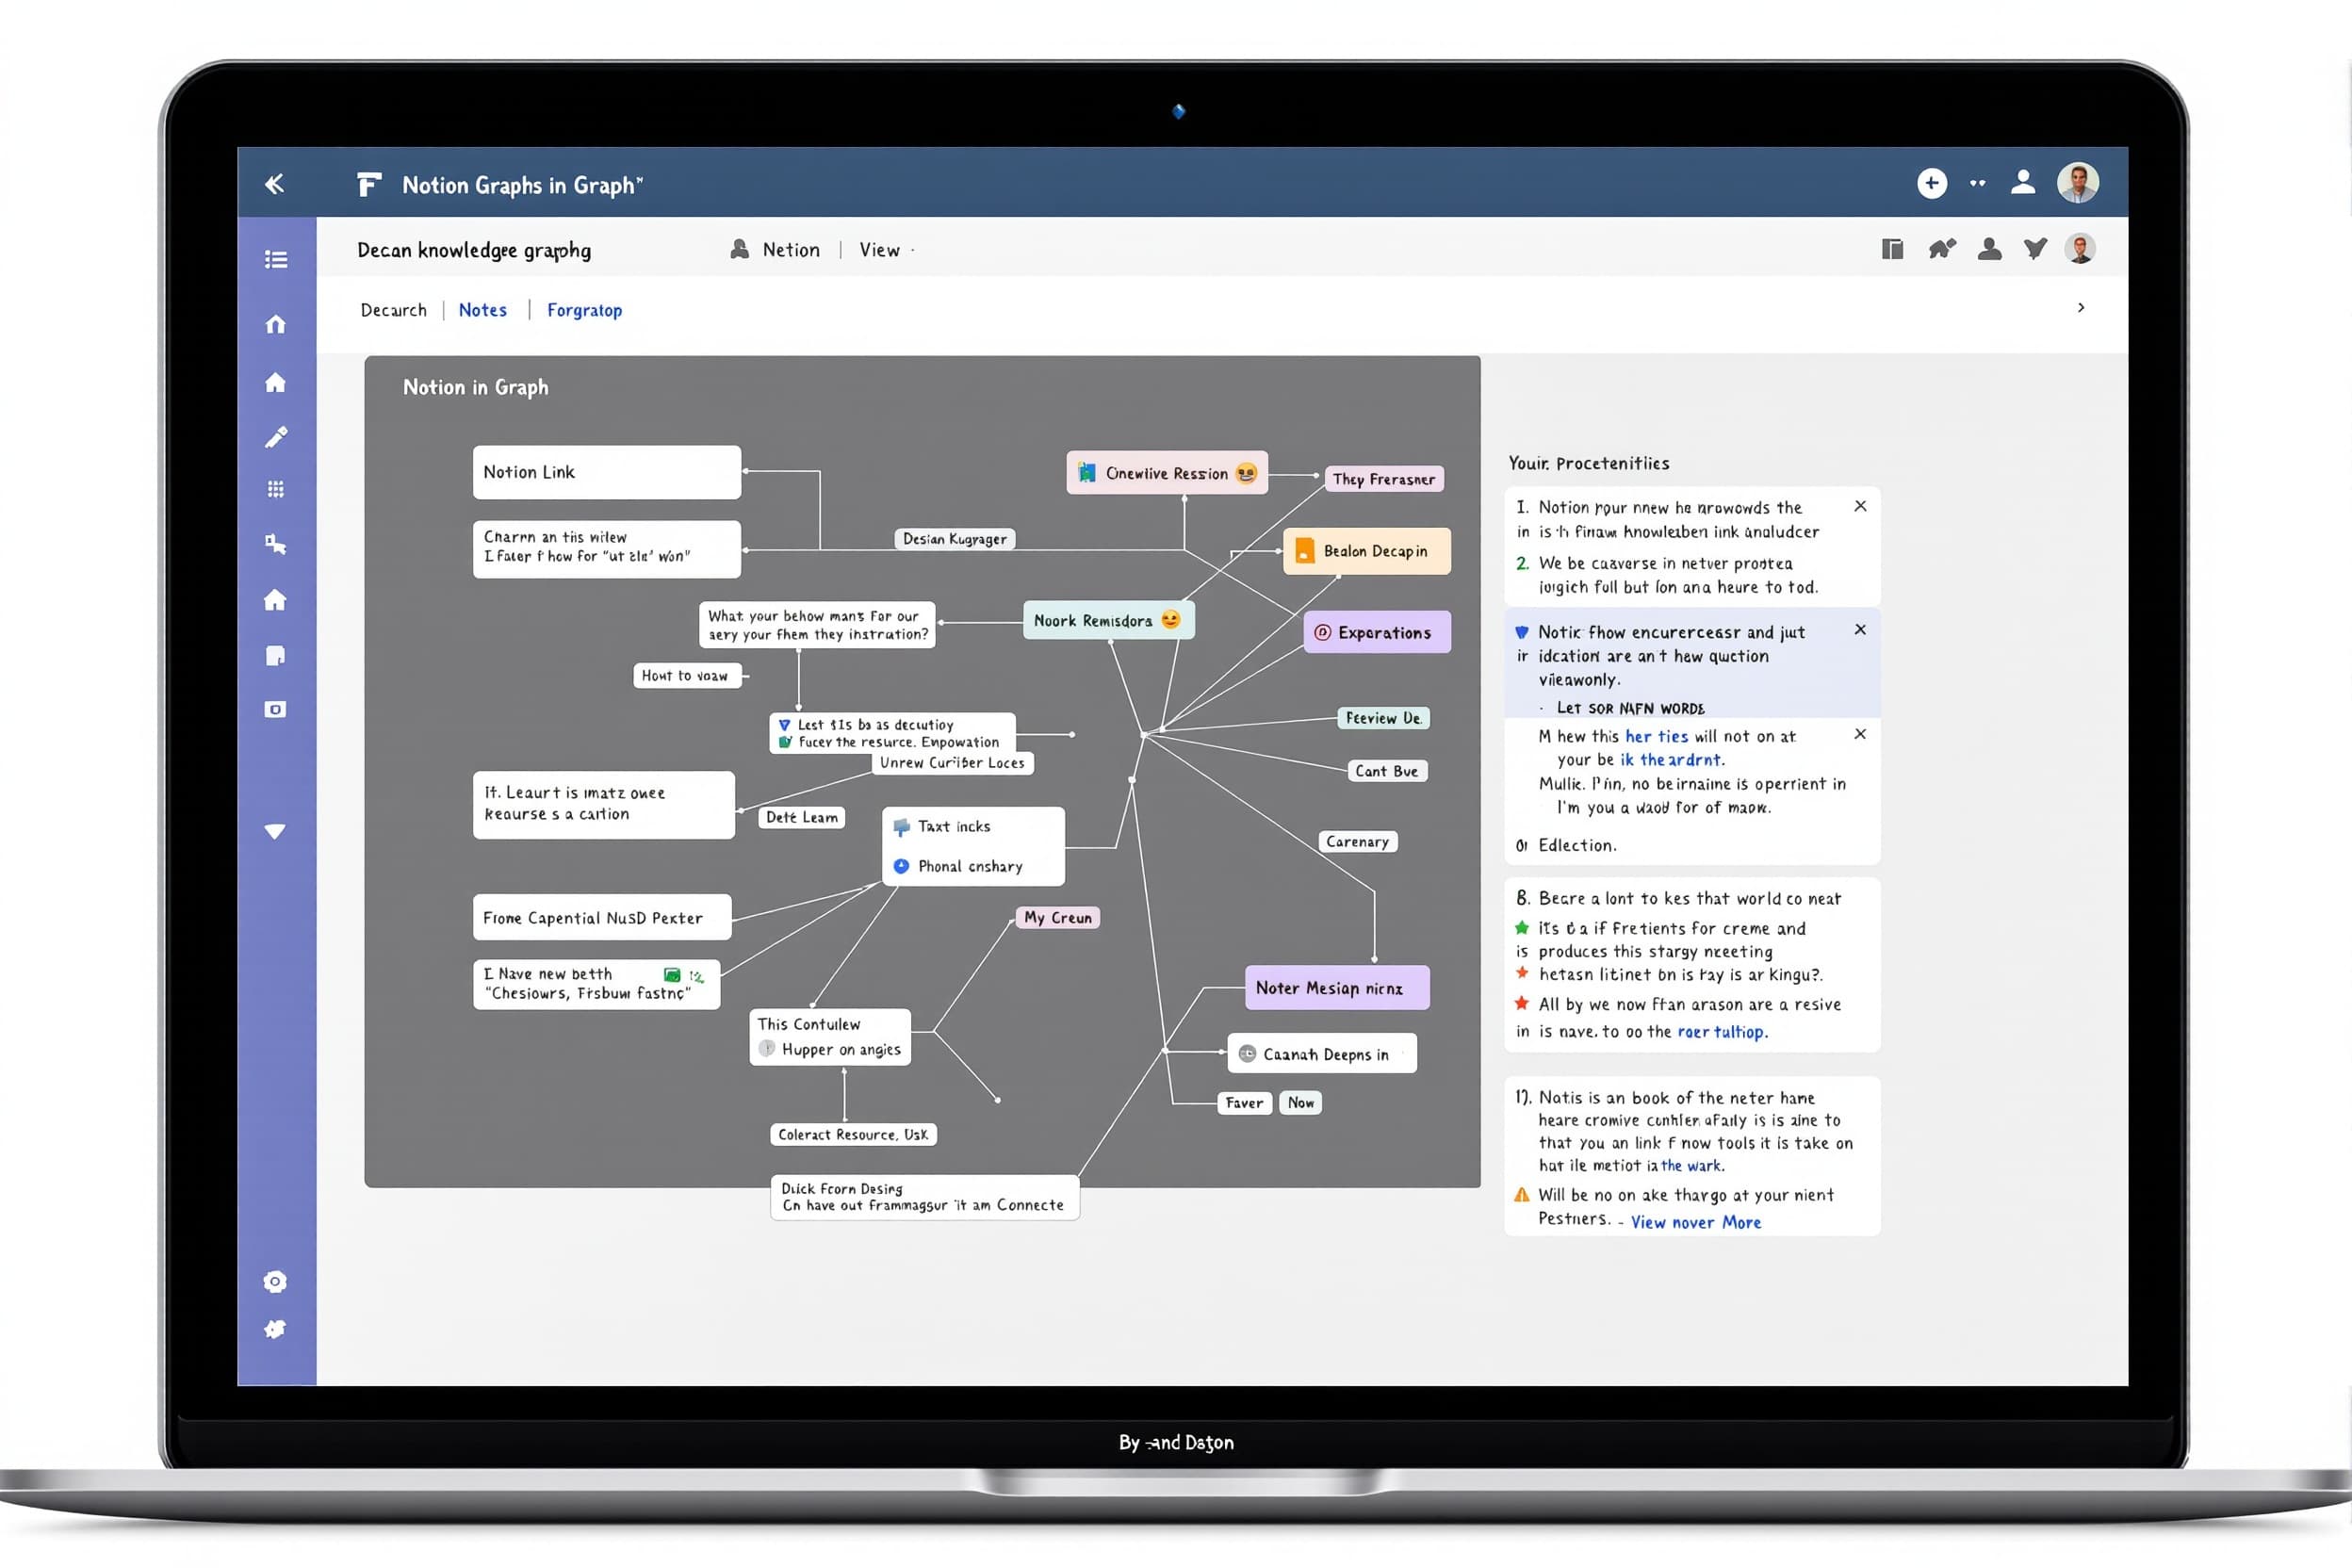Open the two-dot more options in header
The height and width of the screenshot is (1568, 2352).
coord(1977,183)
